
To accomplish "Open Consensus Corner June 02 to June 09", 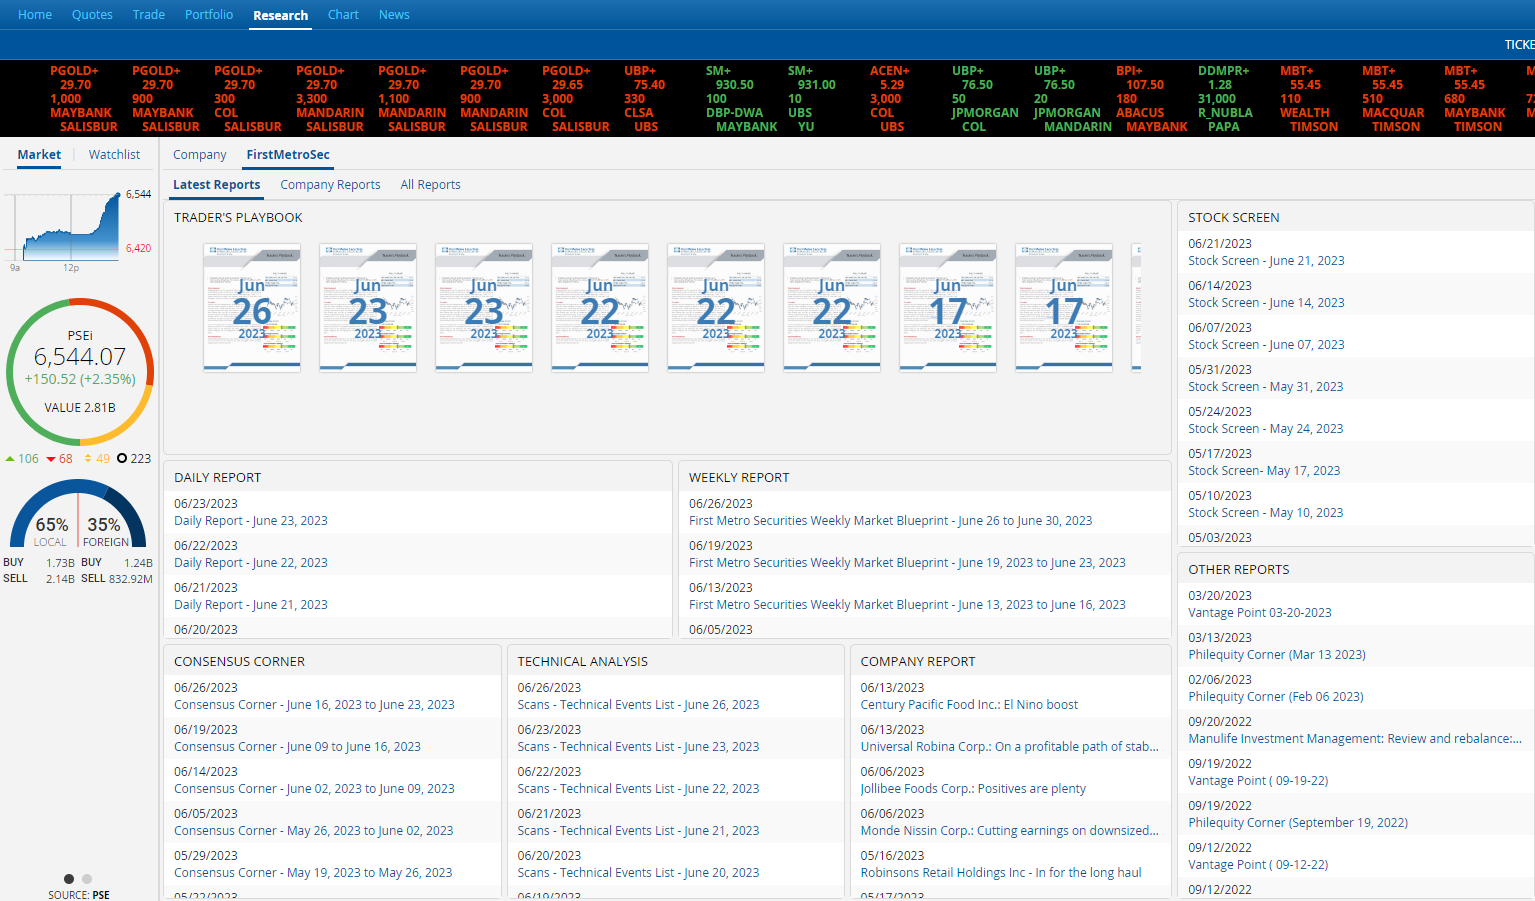I will tap(314, 789).
